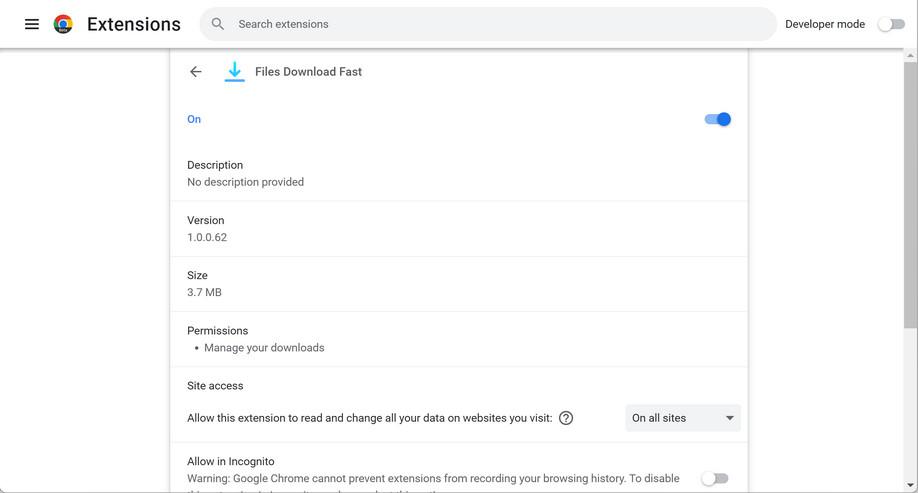The image size is (918, 493).
Task: Click the Manage your downloads permission
Action: click(x=264, y=348)
